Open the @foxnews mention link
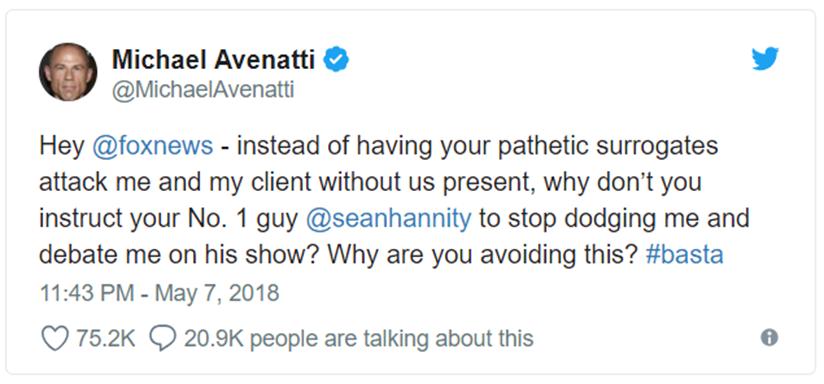Viewport: 824px width, 384px height. (x=152, y=146)
